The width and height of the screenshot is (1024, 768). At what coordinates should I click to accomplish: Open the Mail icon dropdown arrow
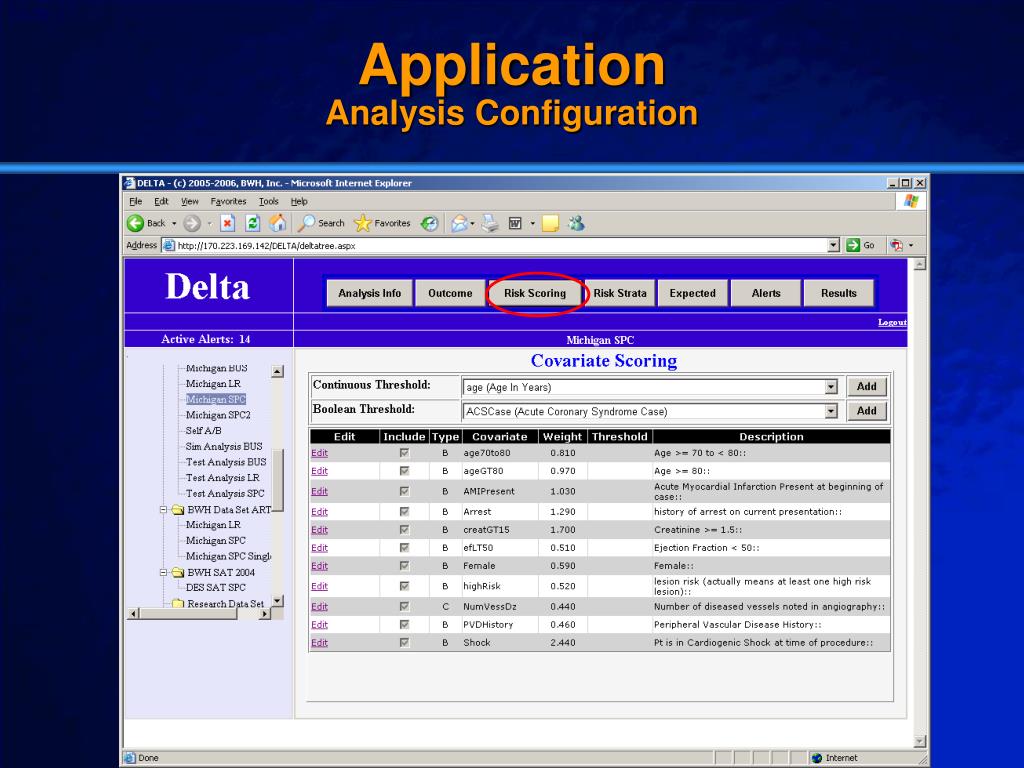click(473, 223)
